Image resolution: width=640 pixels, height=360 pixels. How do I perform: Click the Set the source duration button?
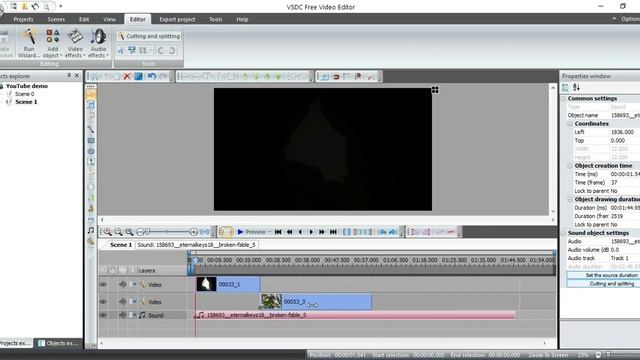(603, 275)
